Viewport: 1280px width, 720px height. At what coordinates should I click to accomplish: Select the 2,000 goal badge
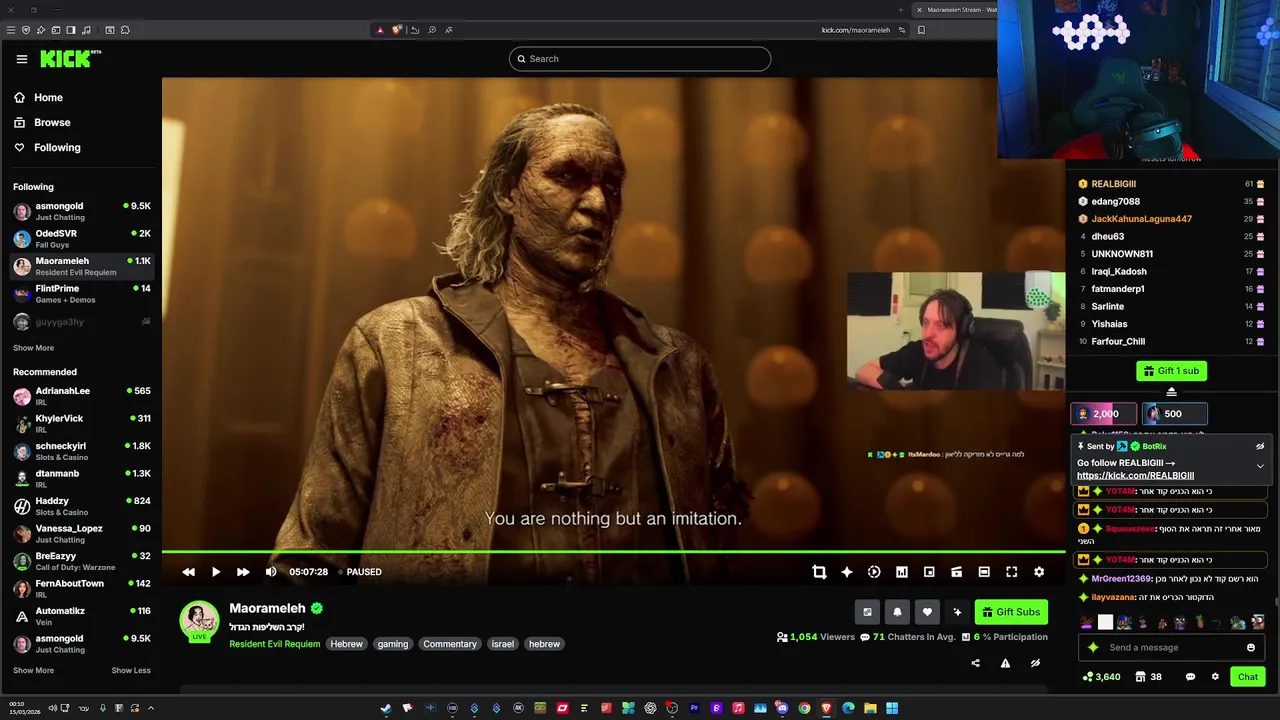pos(1104,414)
